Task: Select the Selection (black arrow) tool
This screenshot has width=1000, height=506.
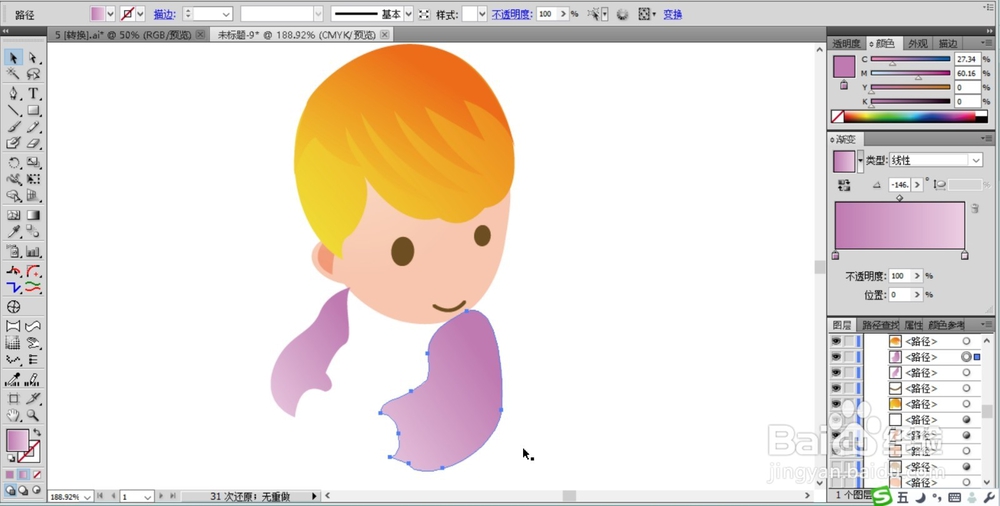Action: 13,58
